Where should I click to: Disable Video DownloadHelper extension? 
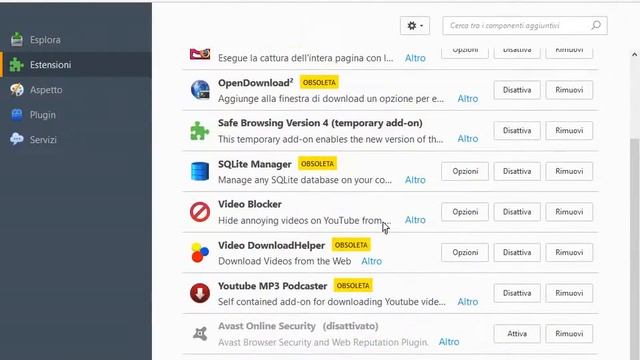517,252
